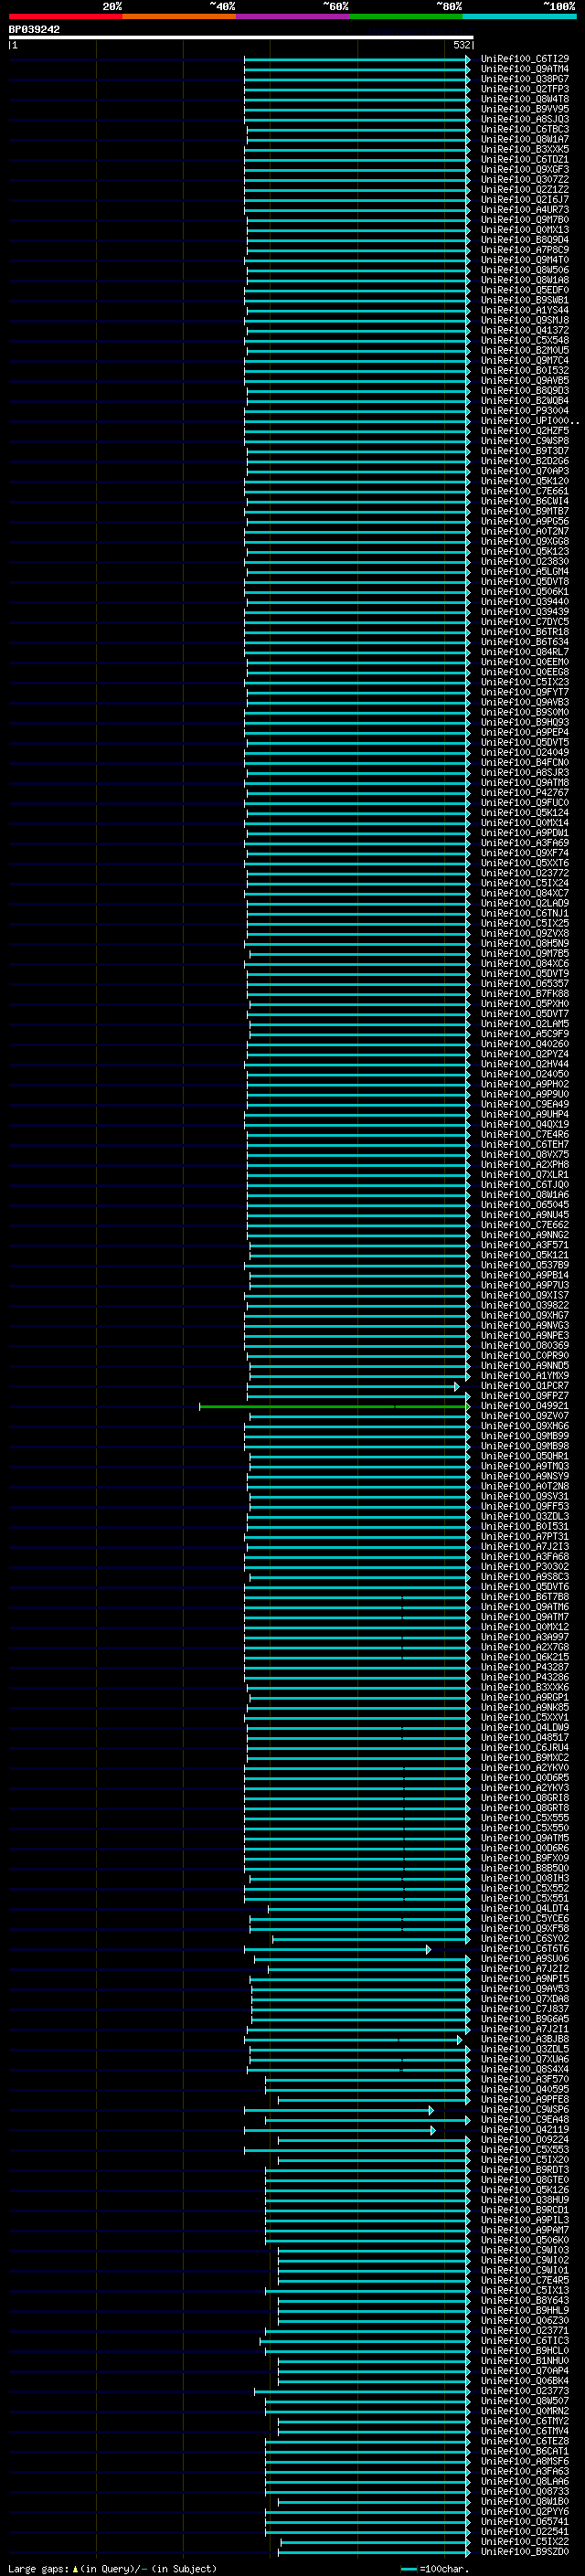Click the cyan ~100% identity legend segment
This screenshot has width=585, height=2576.
tap(519, 16)
